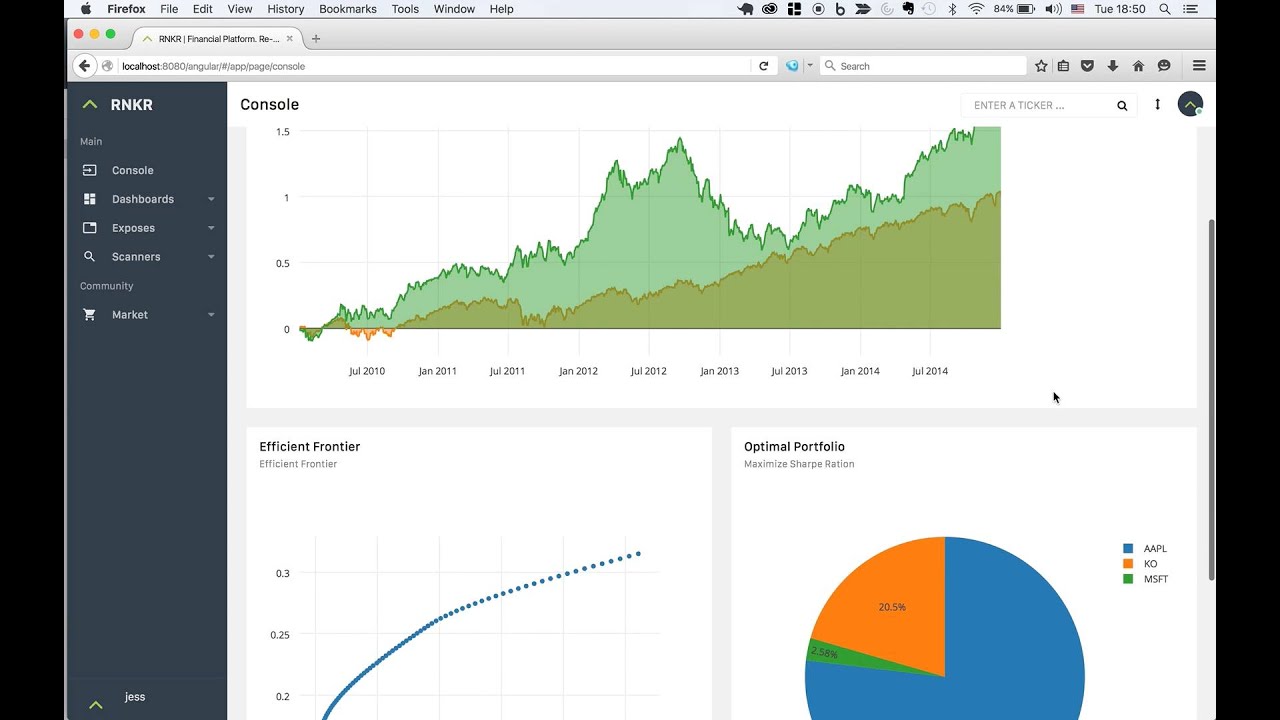1280x720 pixels.
Task: Click the Firefox Search box
Action: 923,66
